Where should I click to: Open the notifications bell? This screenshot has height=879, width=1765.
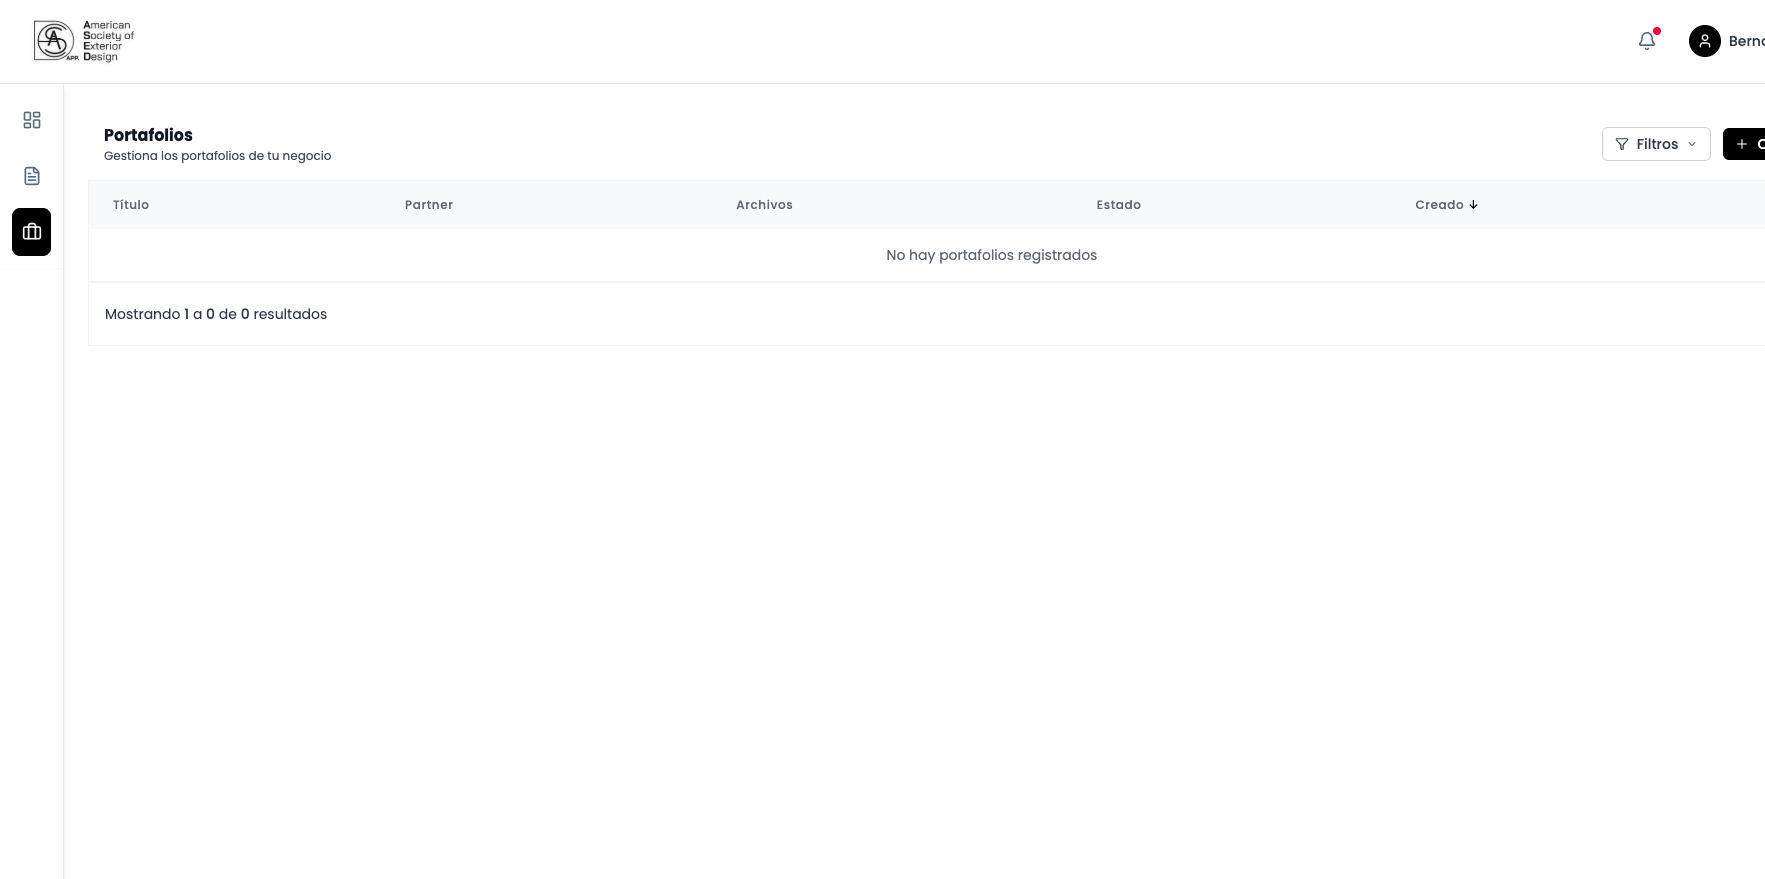pyautogui.click(x=1646, y=41)
